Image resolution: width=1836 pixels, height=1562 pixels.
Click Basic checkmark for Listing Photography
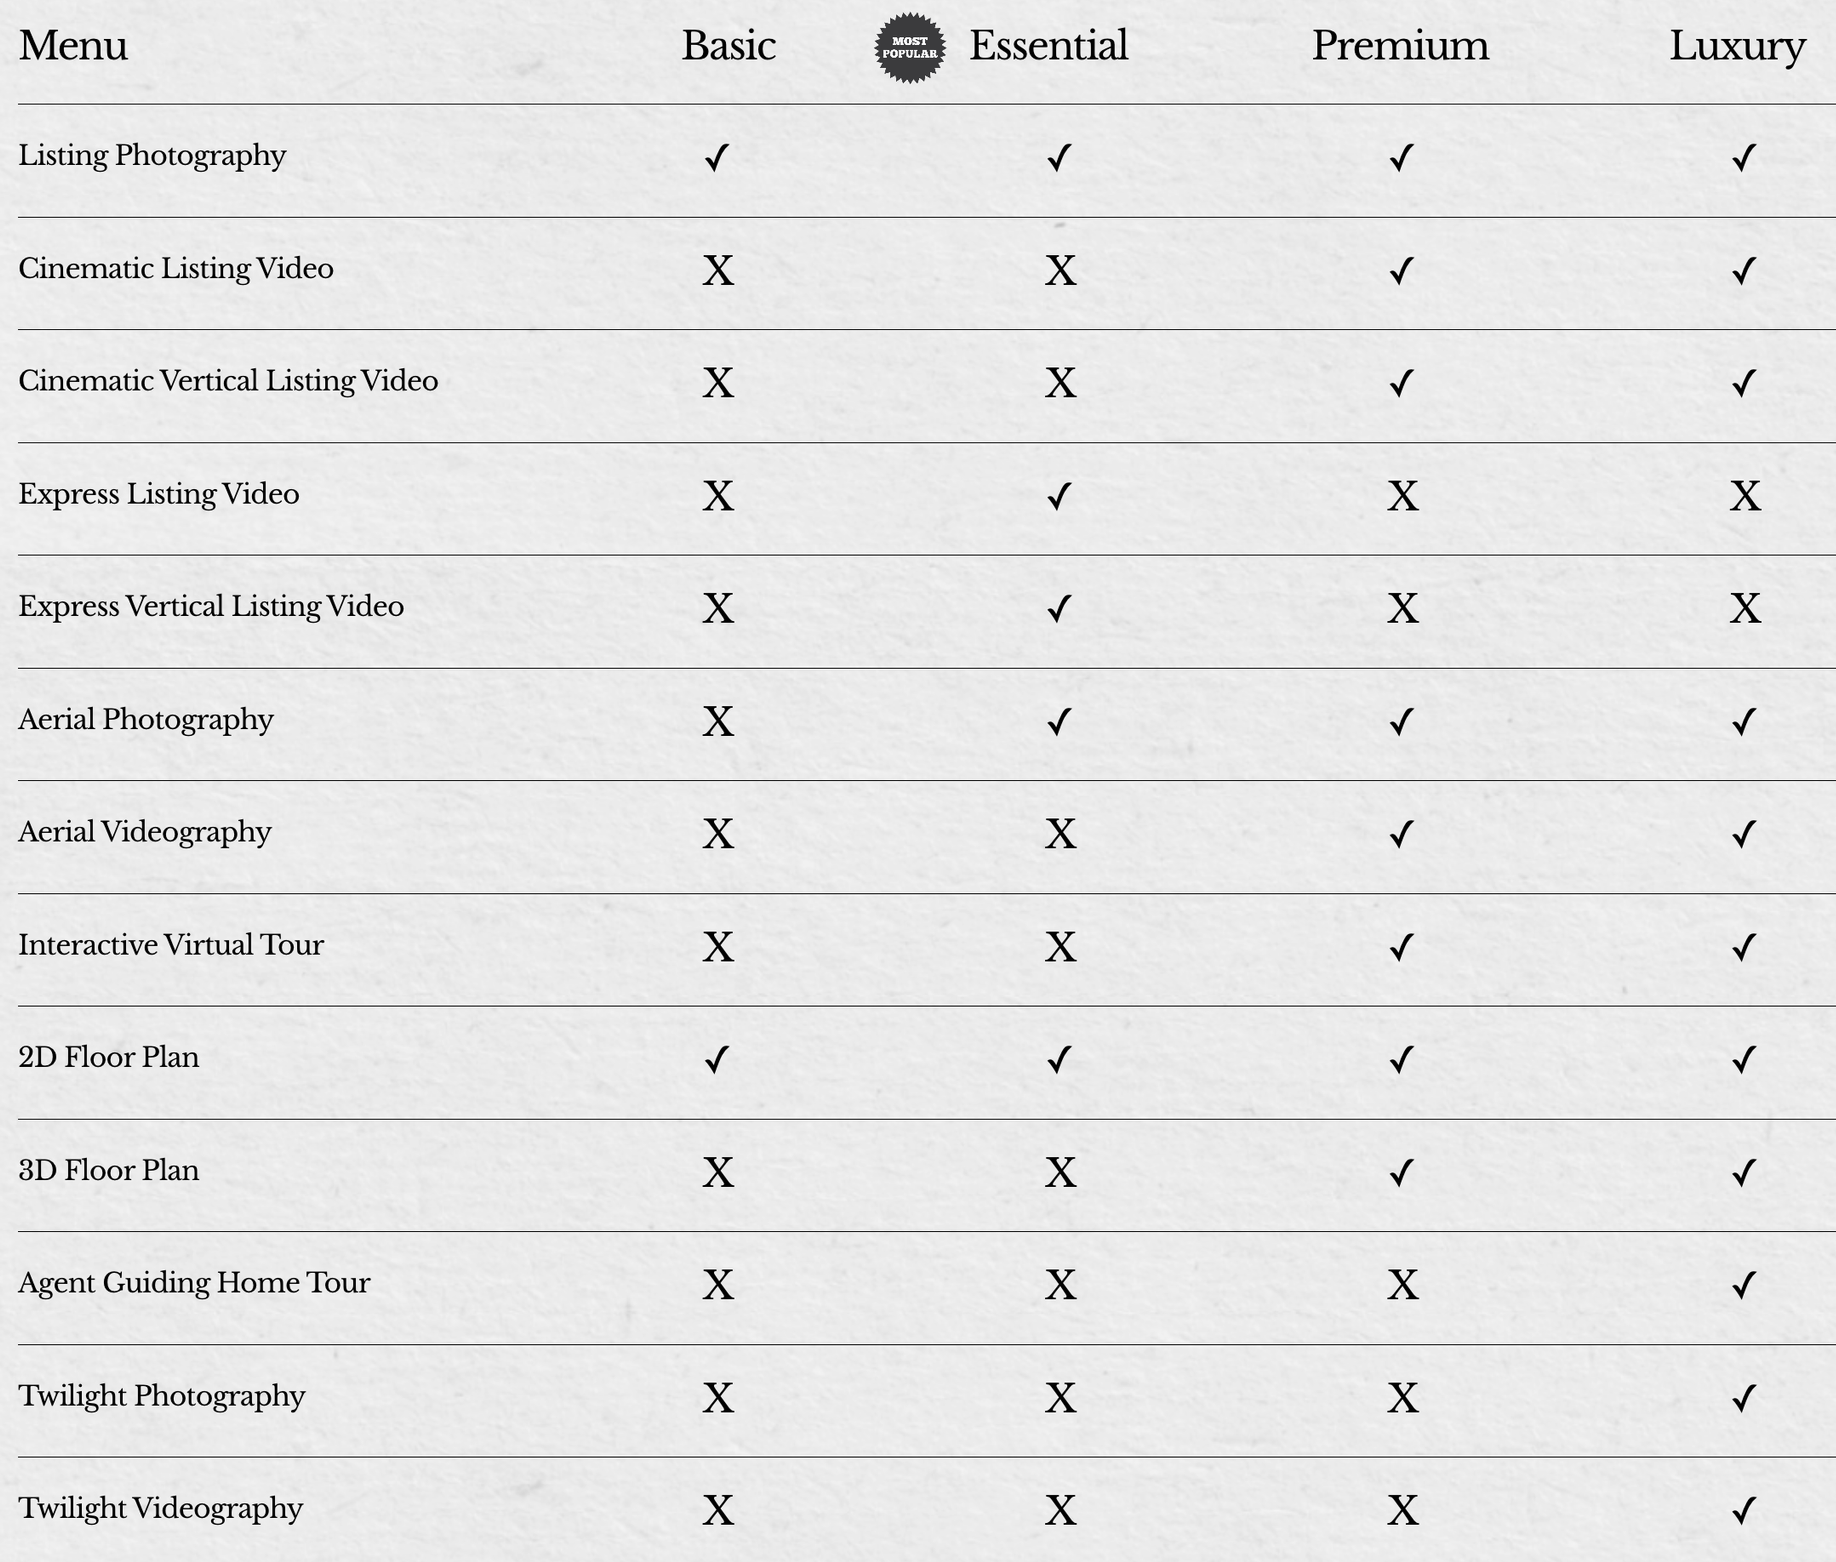(717, 157)
